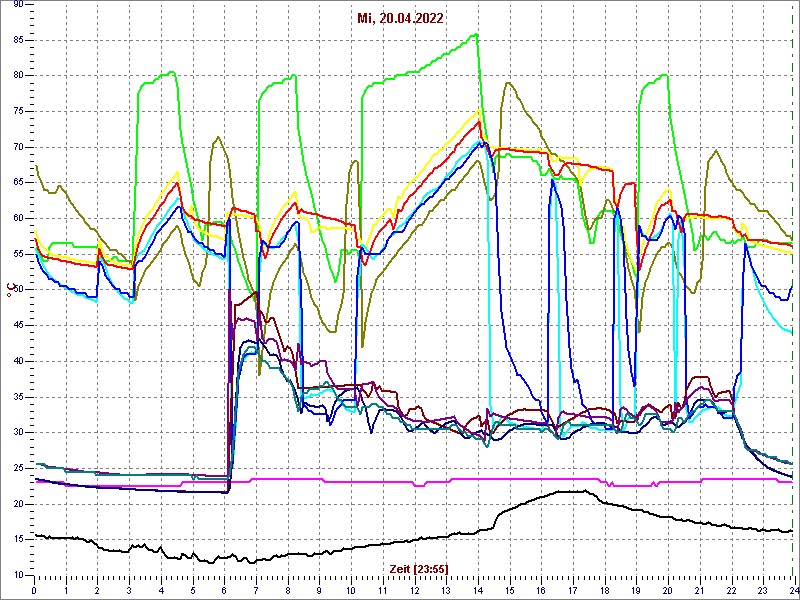Screen dimensions: 800x600
Task: Click hour label "16" on the time axis
Action: (x=540, y=591)
